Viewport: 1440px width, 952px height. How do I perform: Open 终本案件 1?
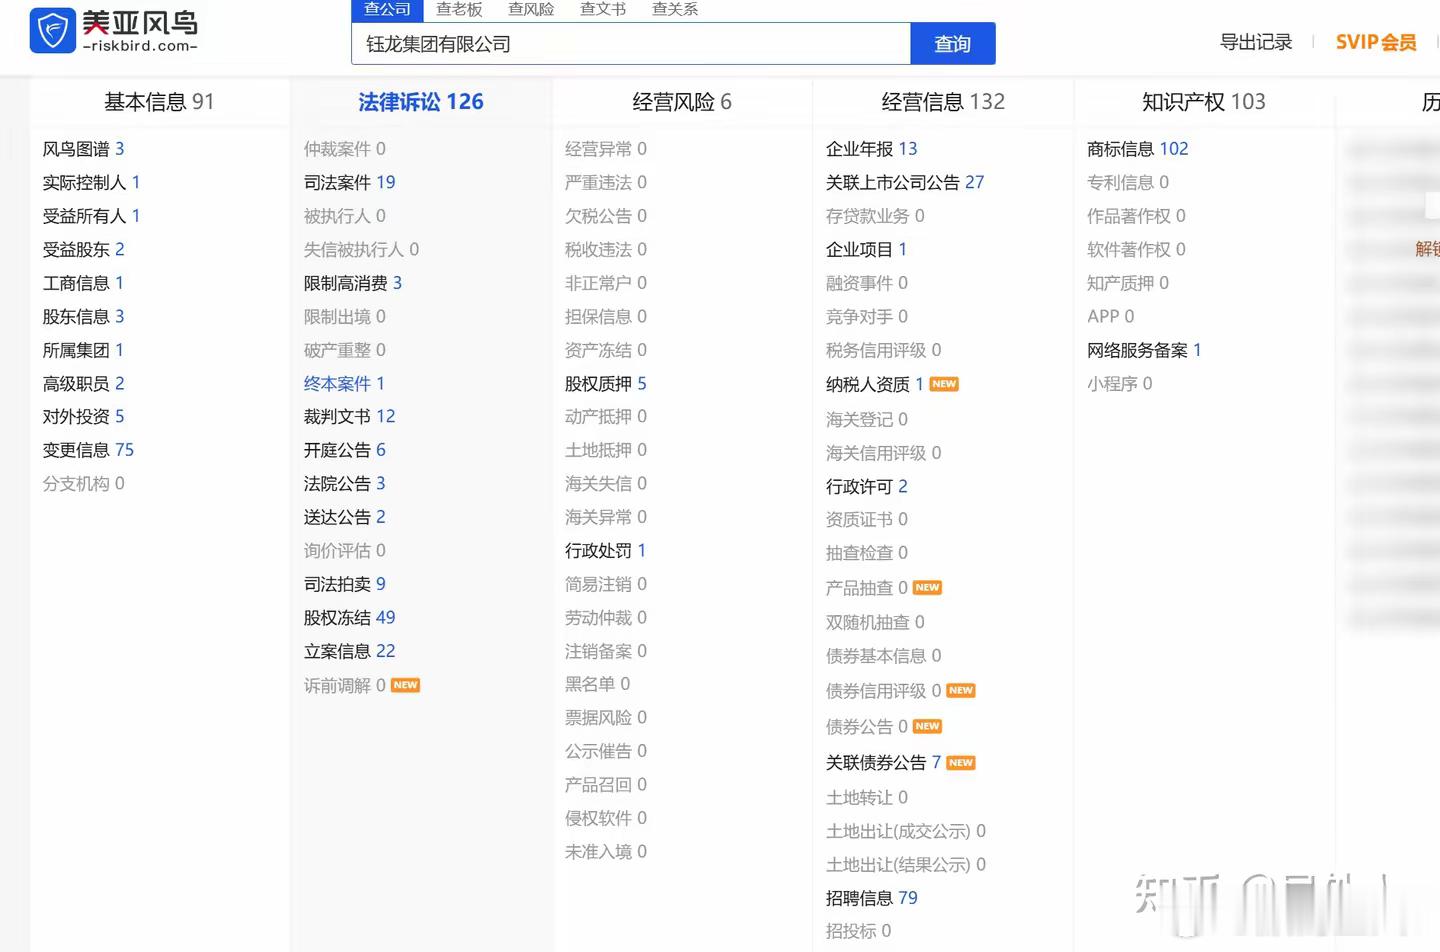(345, 384)
